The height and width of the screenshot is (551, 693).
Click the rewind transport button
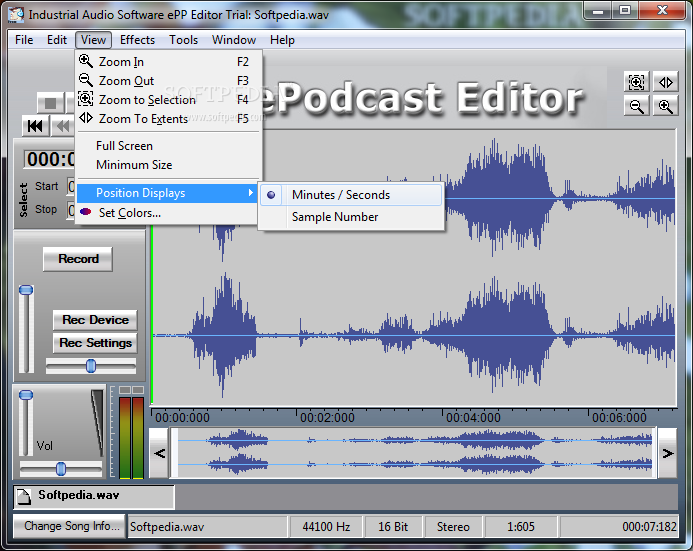click(x=63, y=127)
